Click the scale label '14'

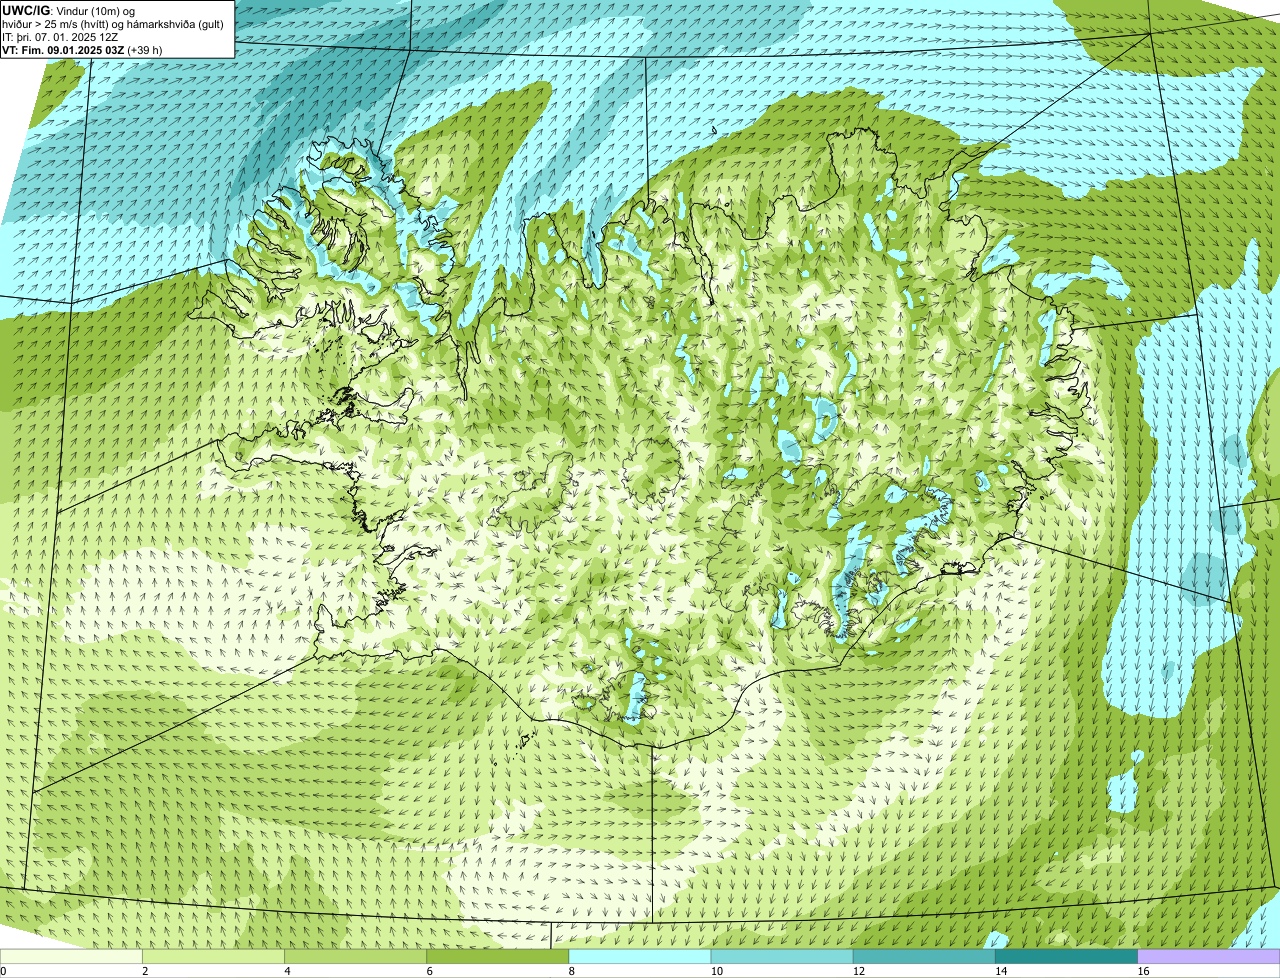(x=1000, y=971)
